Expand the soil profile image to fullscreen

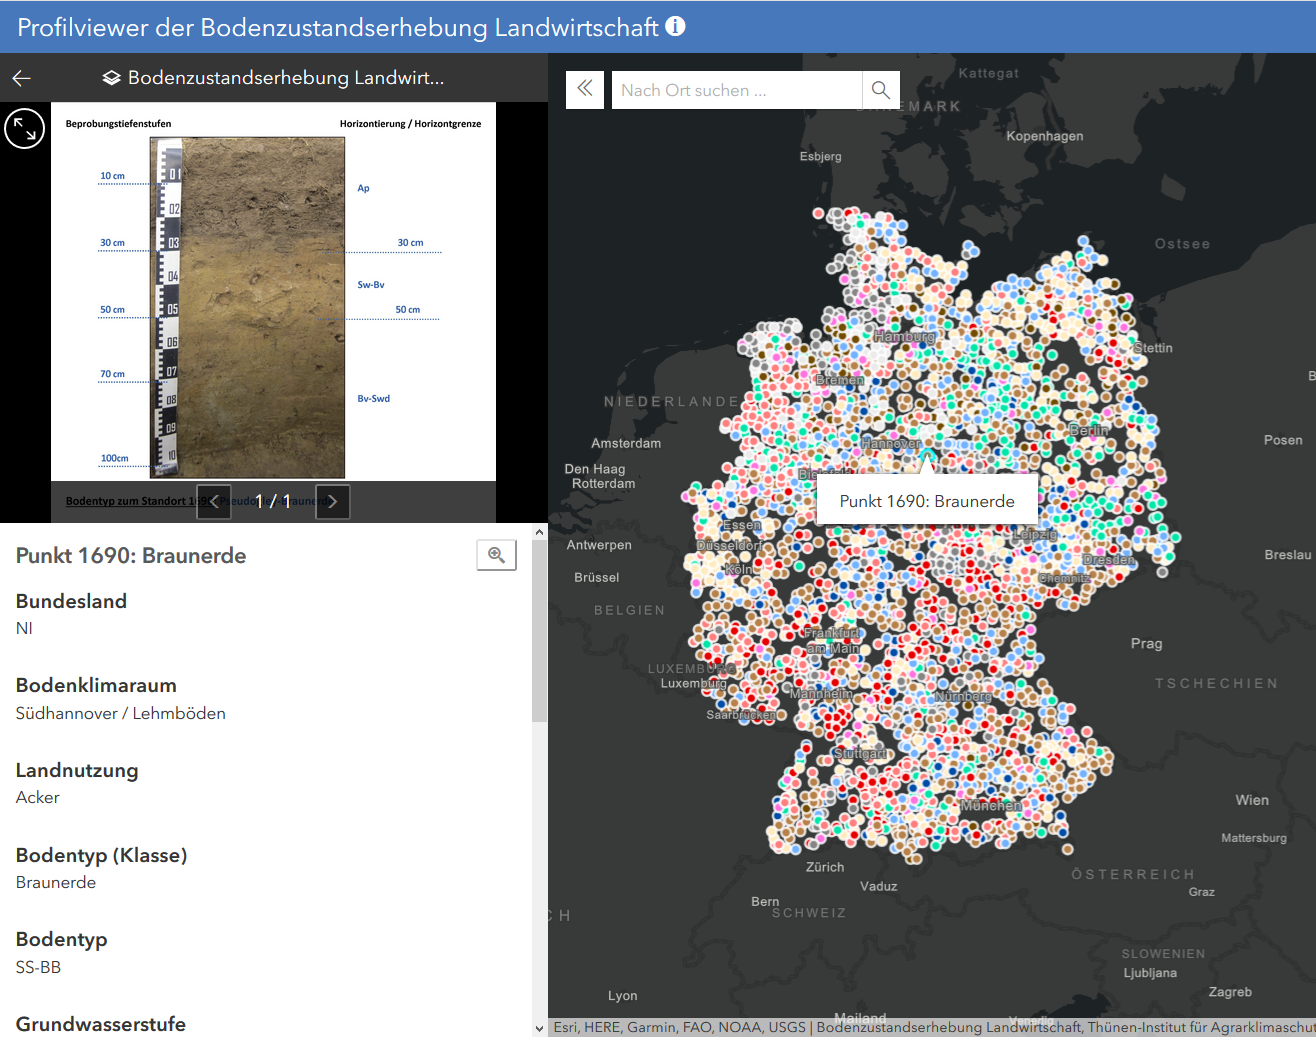pyautogui.click(x=24, y=129)
